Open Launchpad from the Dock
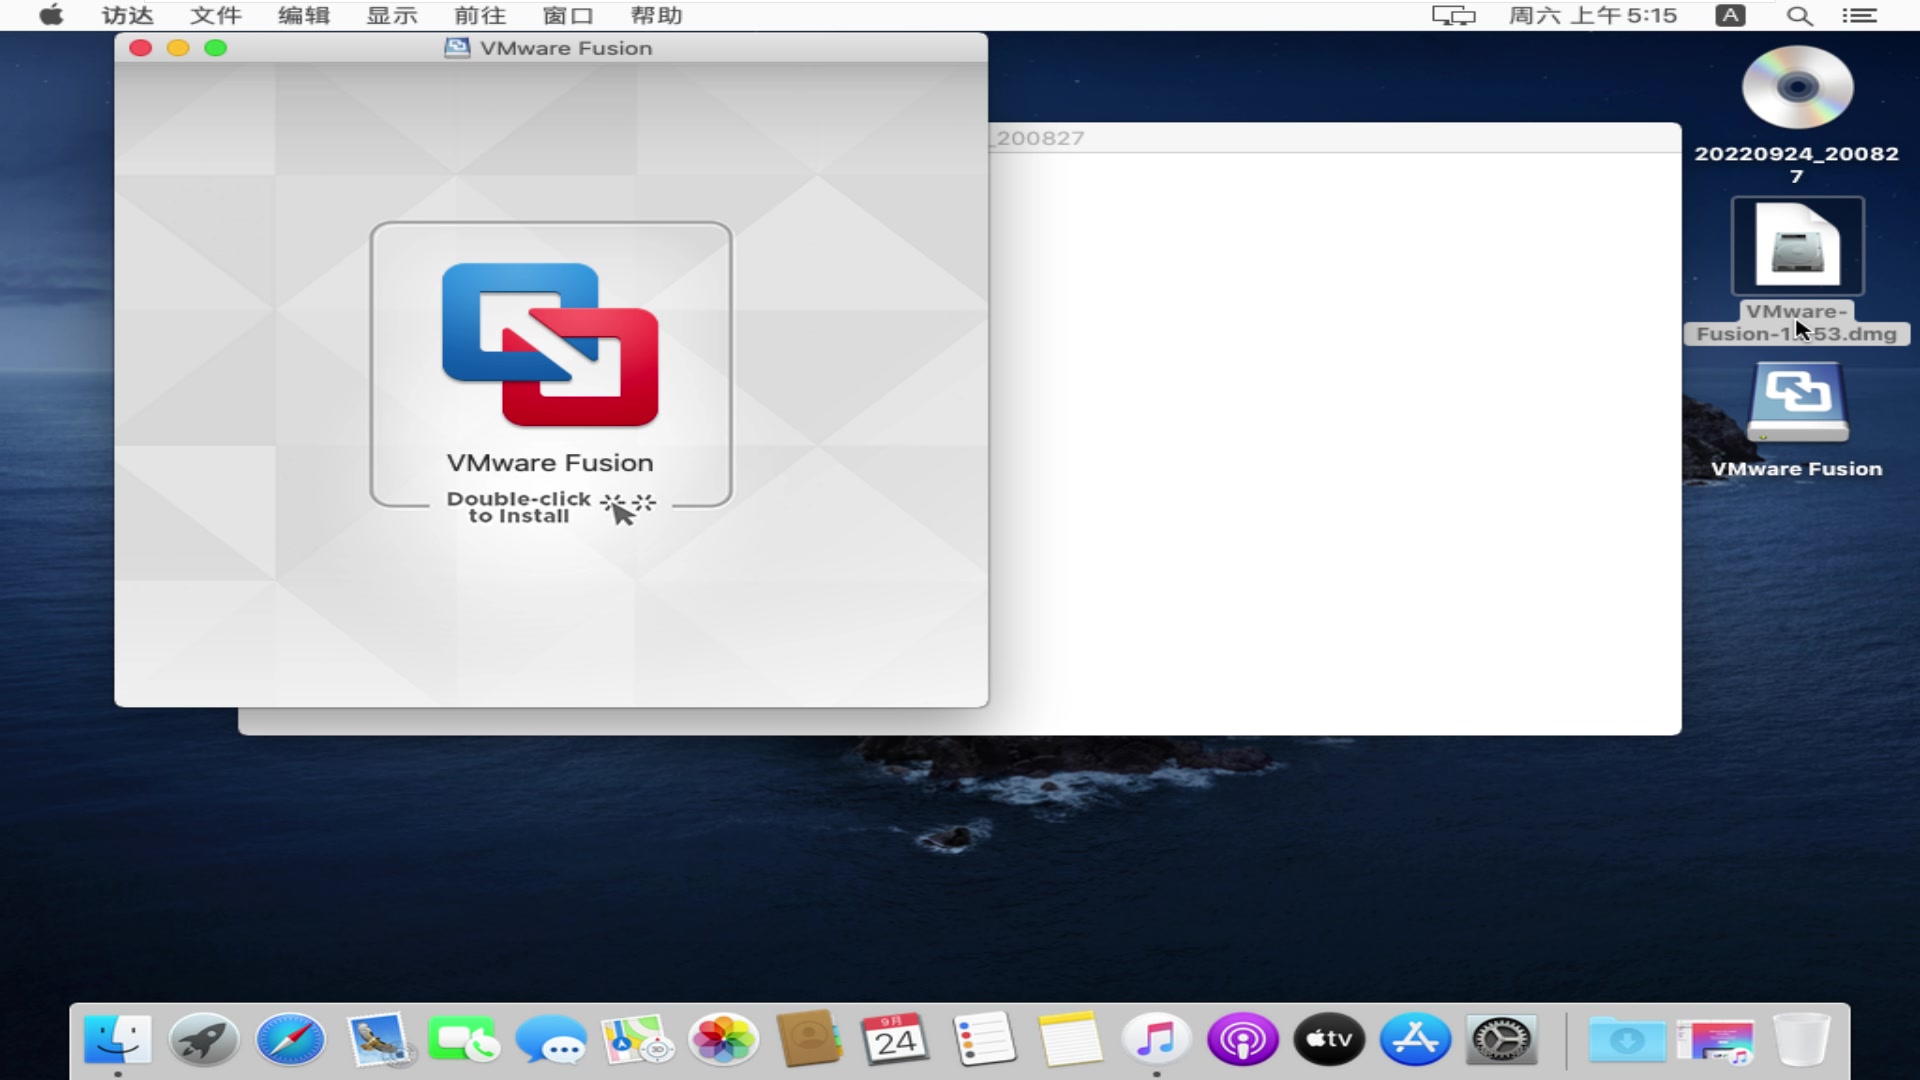 click(203, 1039)
